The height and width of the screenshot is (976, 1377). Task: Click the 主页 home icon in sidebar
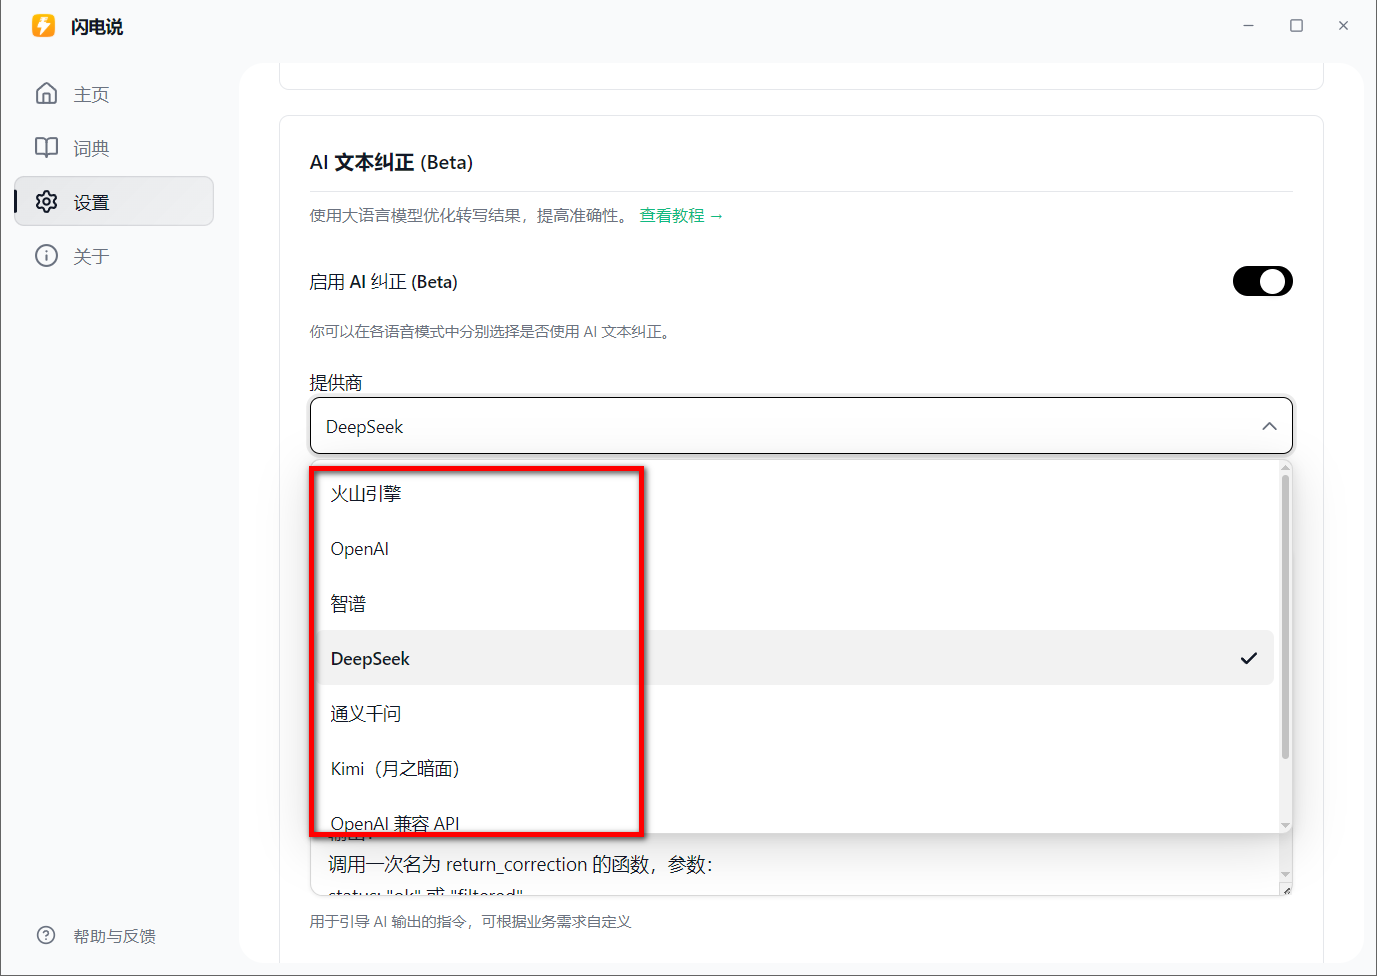(x=46, y=93)
